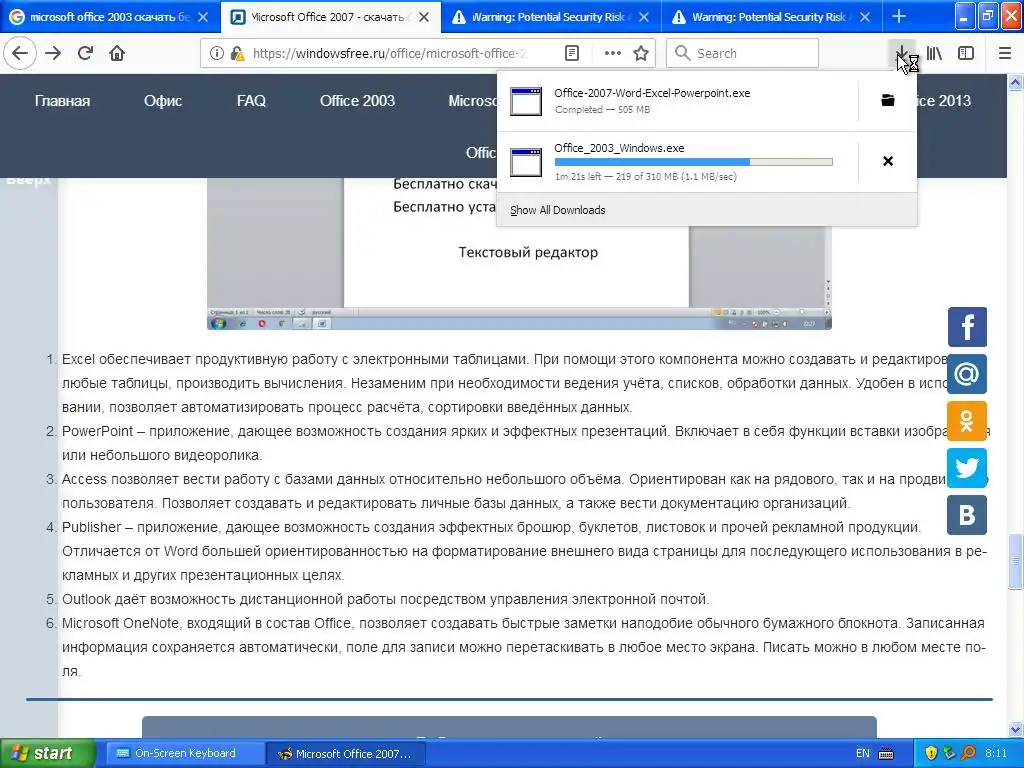Click the magnifier tray icon
1024x768 pixels.
point(967,753)
